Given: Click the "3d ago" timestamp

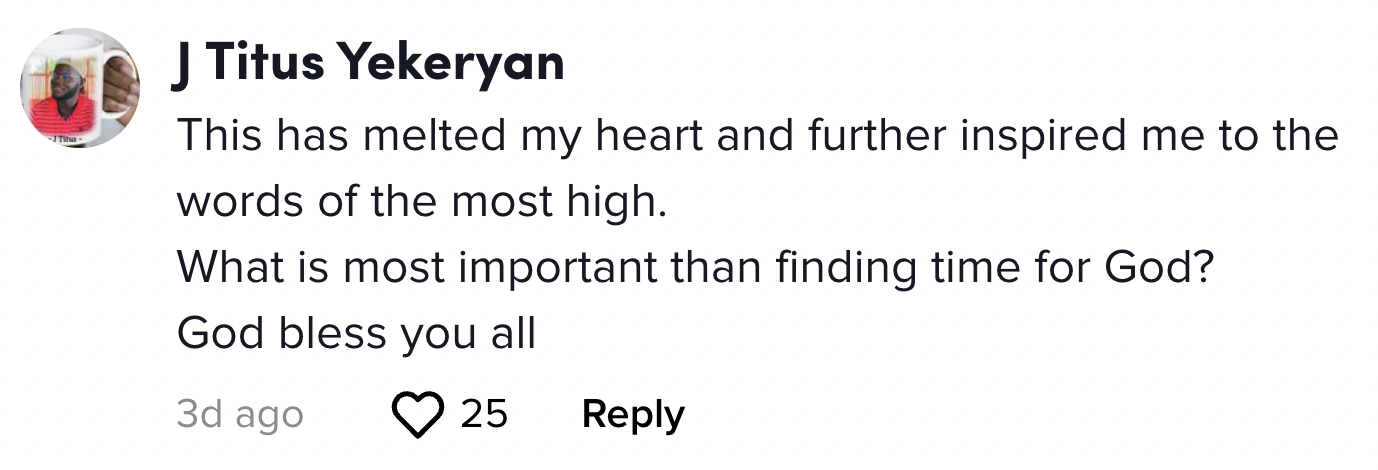Looking at the screenshot, I should click(x=240, y=414).
